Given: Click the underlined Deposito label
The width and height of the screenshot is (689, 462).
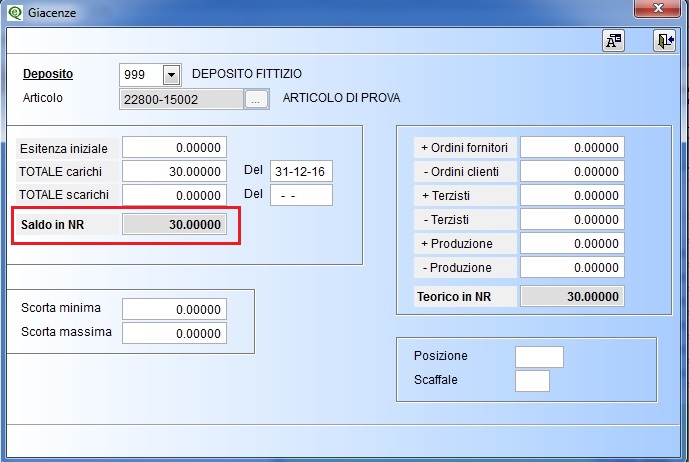Looking at the screenshot, I should point(47,74).
